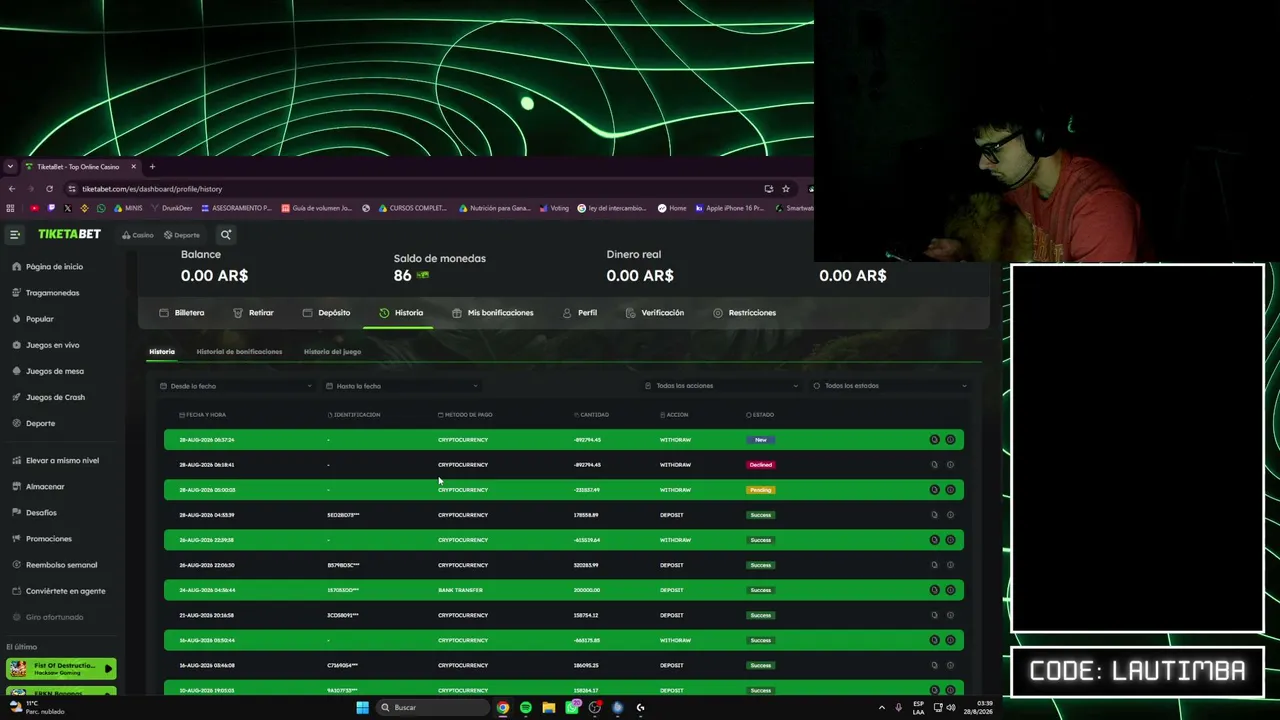
Task: Click the BANK TRANSFER payment method cell
Action: click(x=460, y=590)
